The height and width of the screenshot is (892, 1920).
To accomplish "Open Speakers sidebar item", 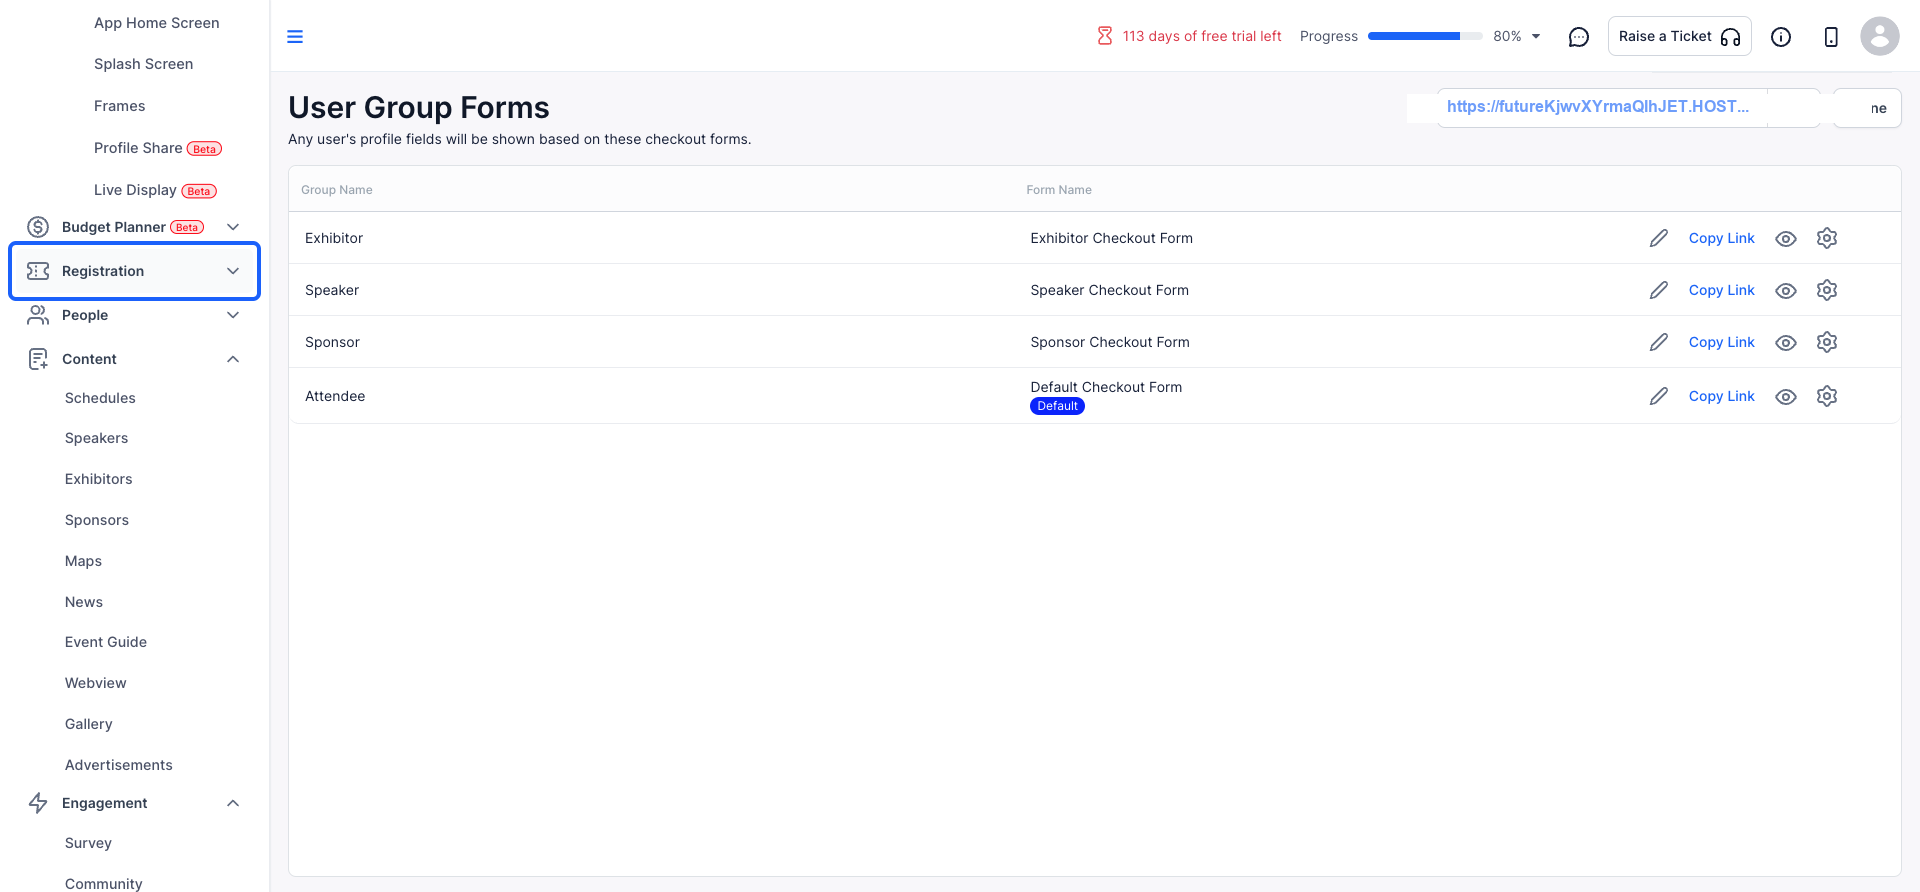I will pyautogui.click(x=97, y=438).
